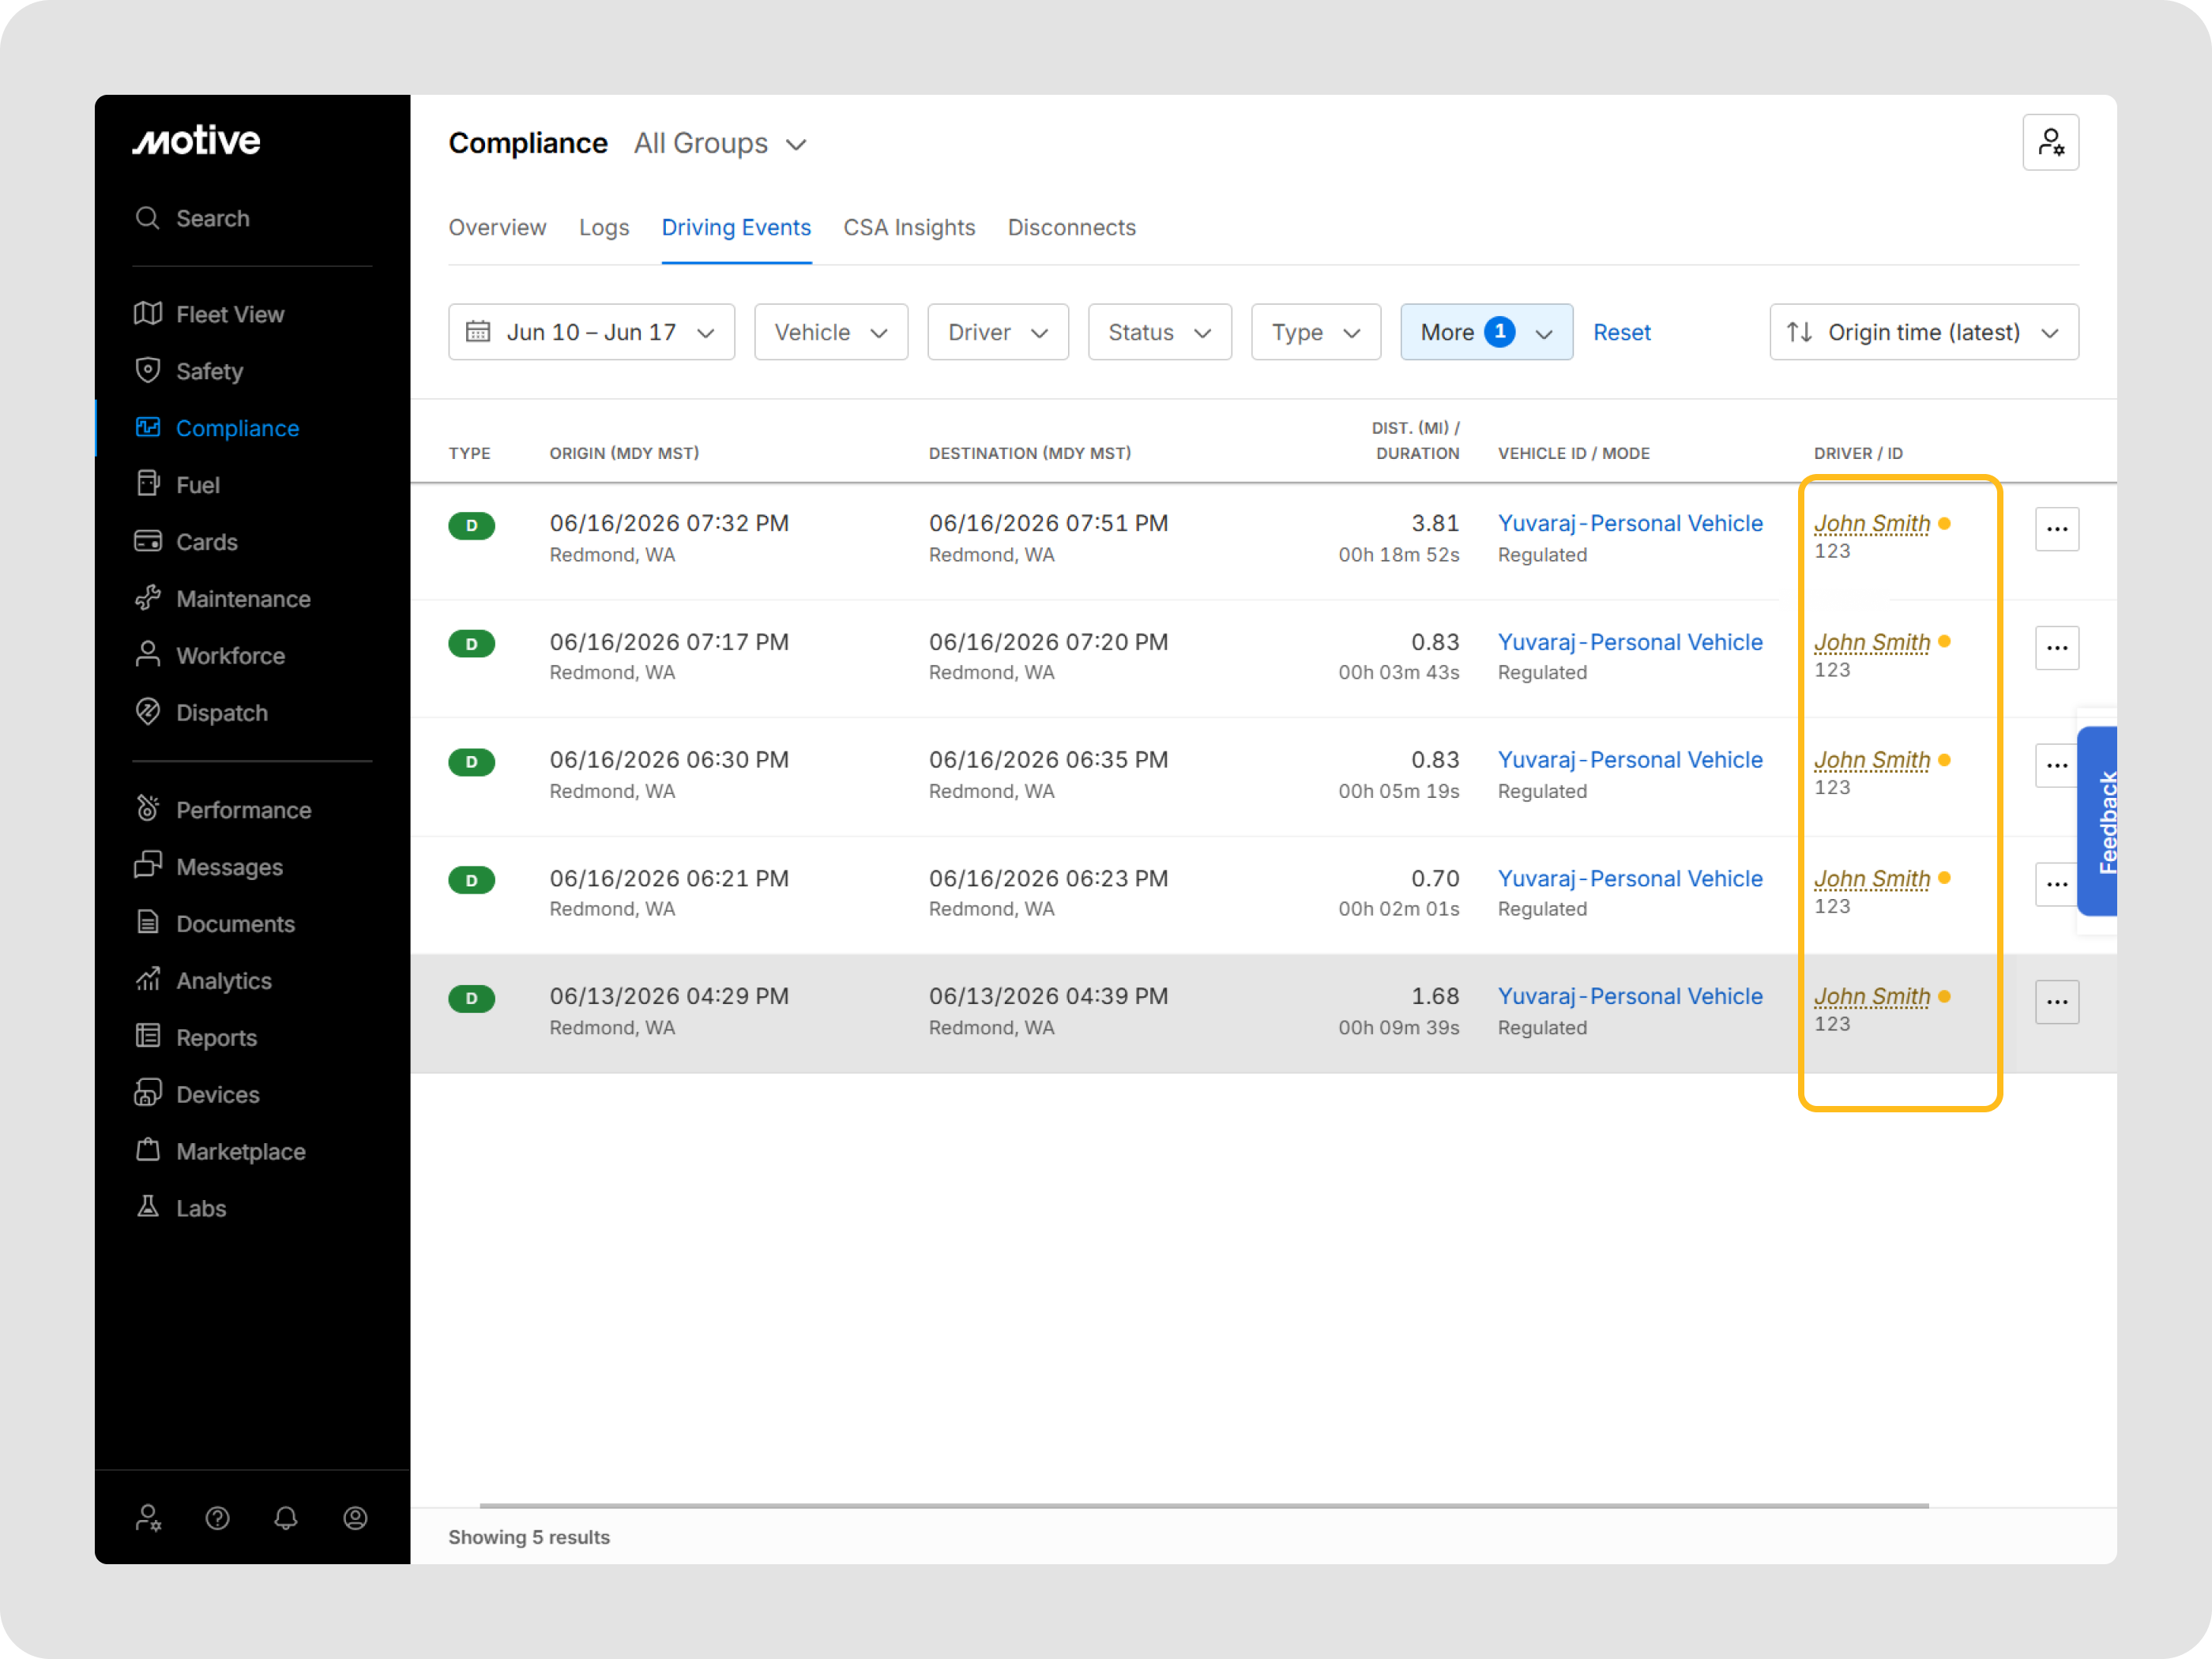Expand the All Groups selector
The width and height of the screenshot is (2212, 1659).
click(720, 143)
